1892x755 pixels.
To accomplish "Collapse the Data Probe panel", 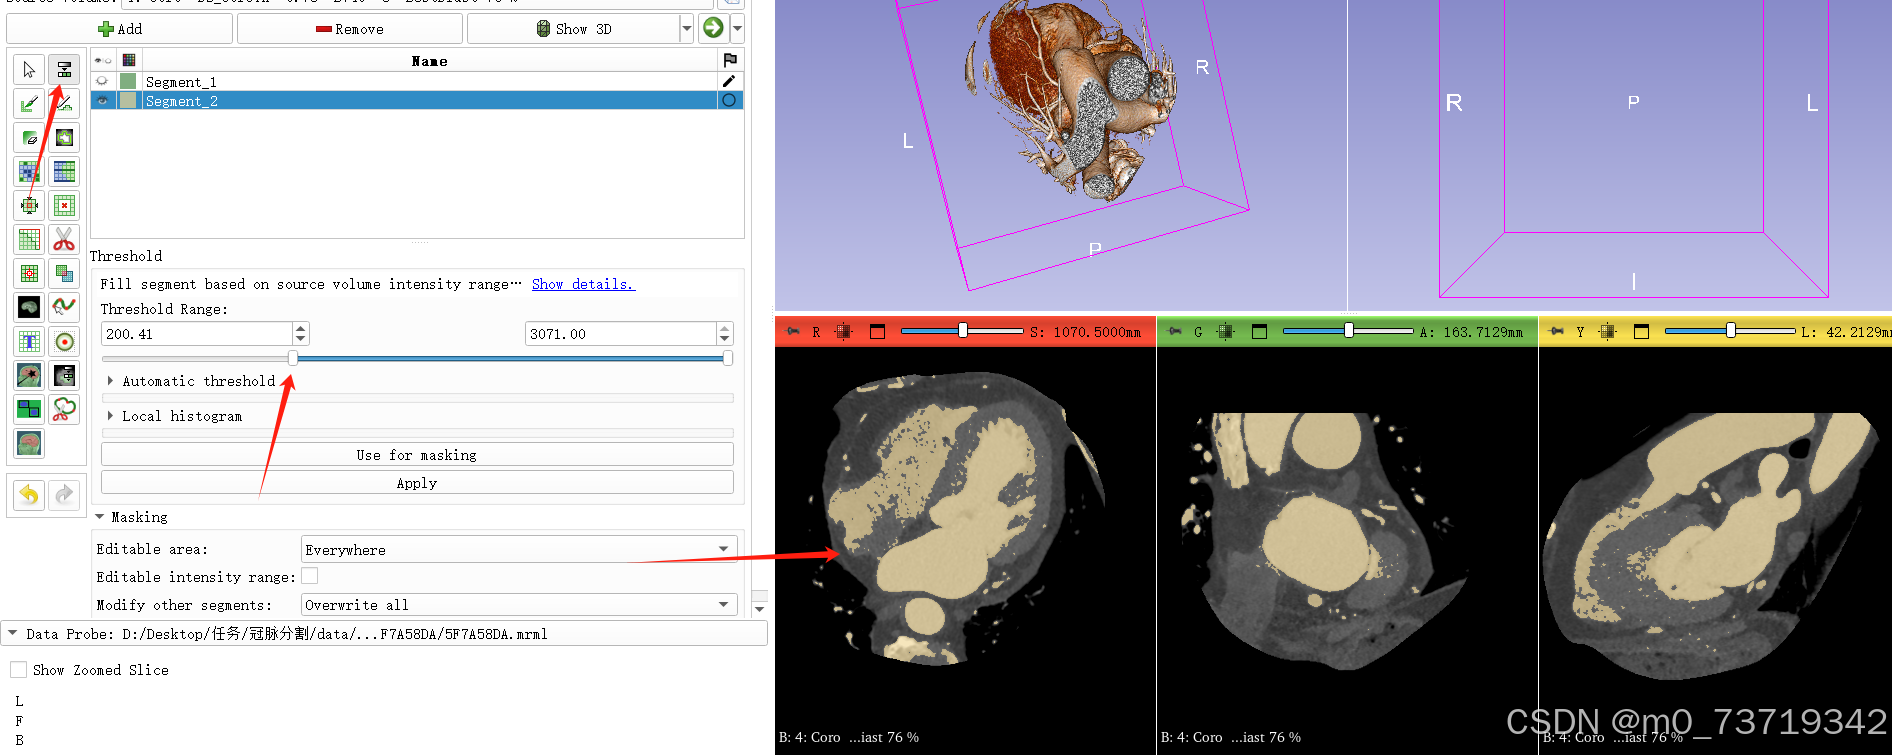I will tap(12, 633).
